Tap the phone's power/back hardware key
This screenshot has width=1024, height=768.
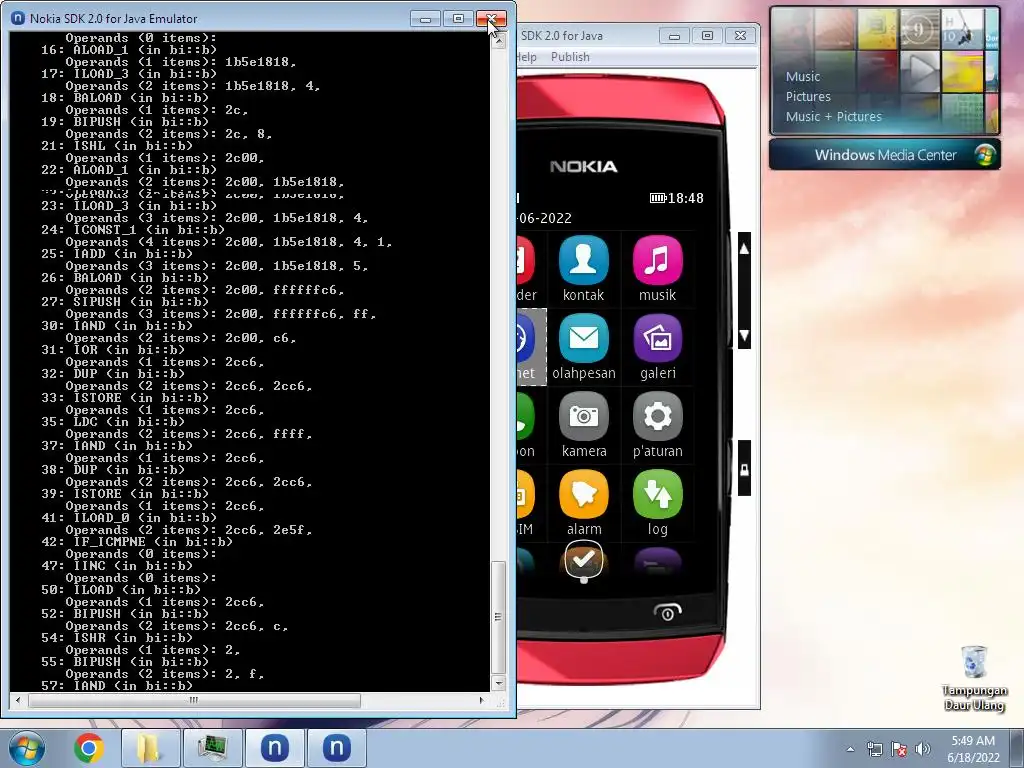pos(667,613)
